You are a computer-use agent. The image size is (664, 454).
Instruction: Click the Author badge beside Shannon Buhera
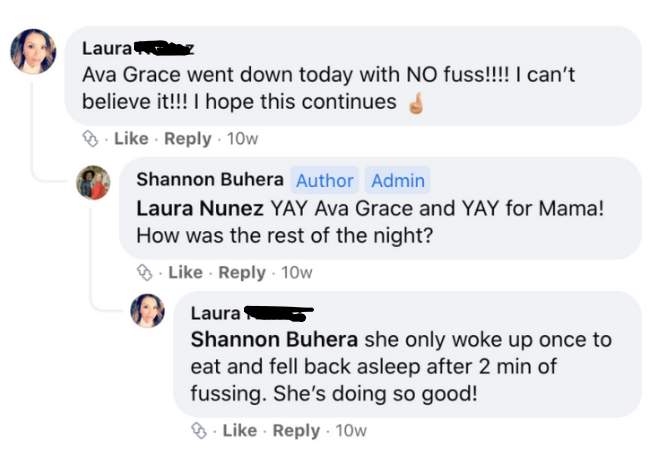tap(324, 181)
